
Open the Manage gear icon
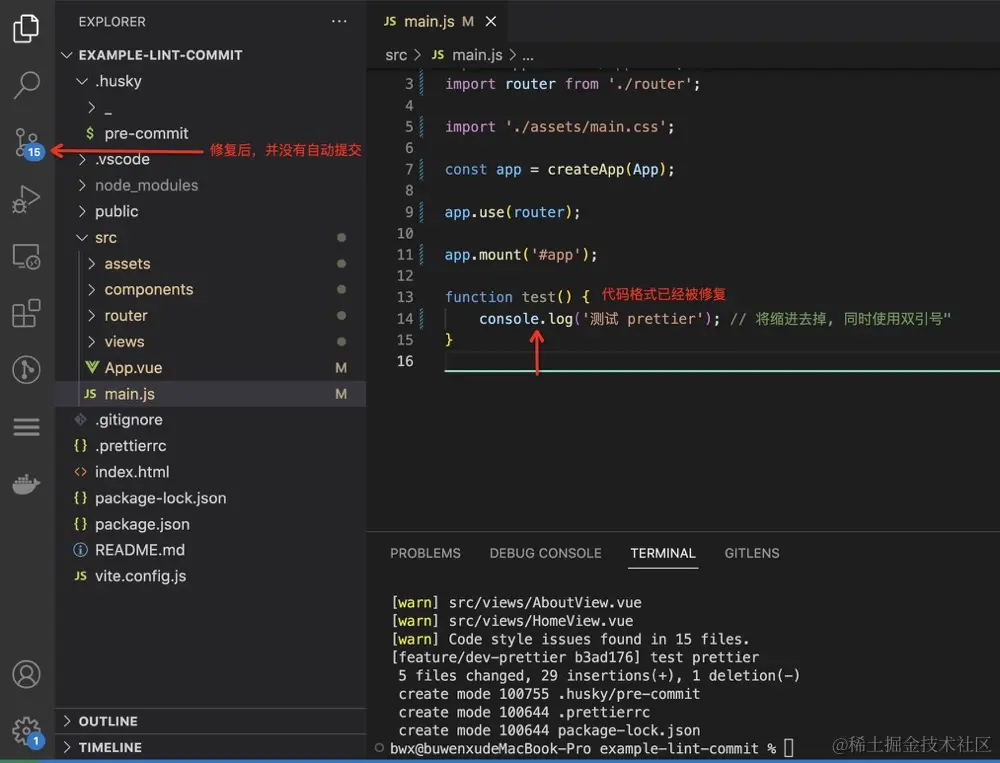(27, 731)
